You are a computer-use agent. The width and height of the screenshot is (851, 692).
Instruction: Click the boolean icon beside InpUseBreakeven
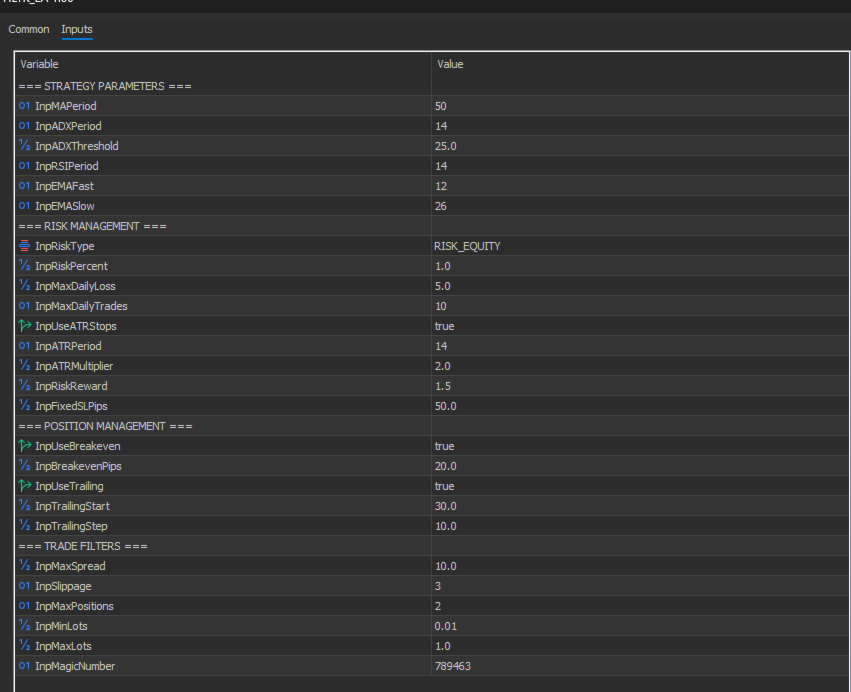[x=24, y=446]
